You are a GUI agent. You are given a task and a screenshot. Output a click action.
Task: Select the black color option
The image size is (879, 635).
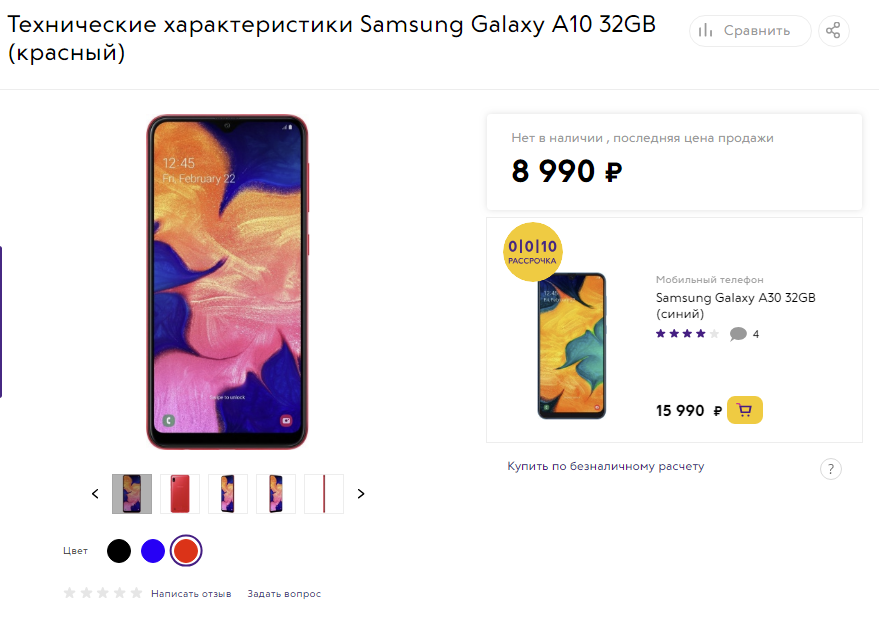point(119,551)
